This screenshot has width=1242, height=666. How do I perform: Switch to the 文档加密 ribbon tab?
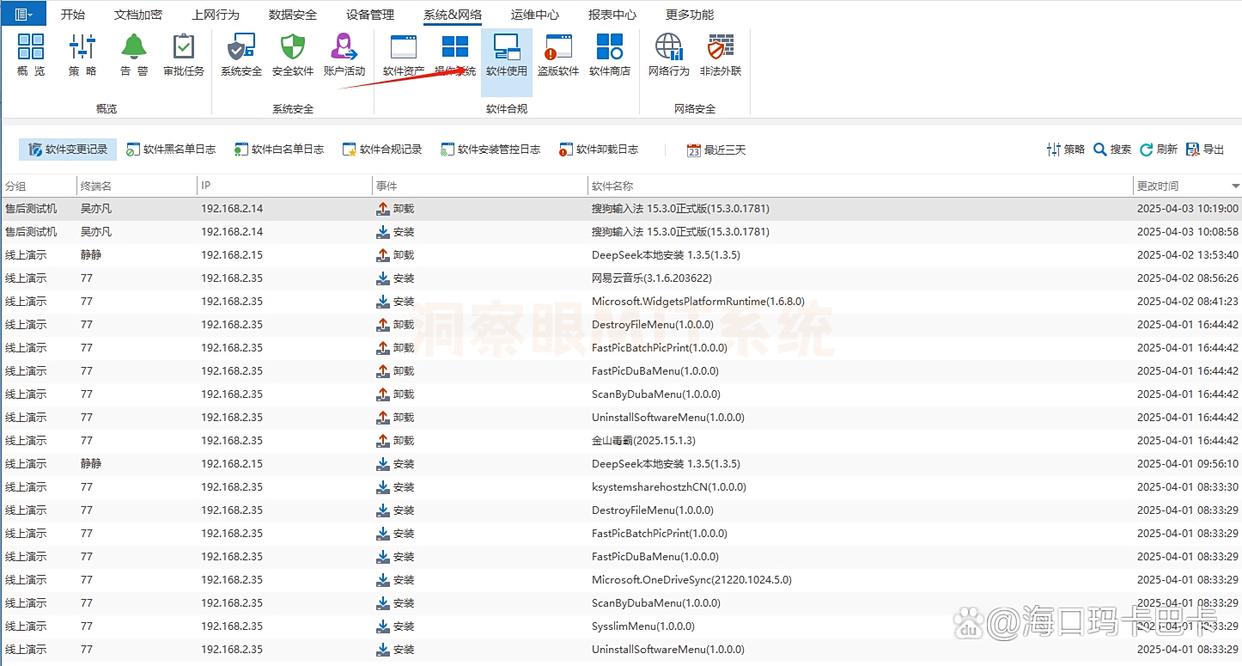click(138, 15)
